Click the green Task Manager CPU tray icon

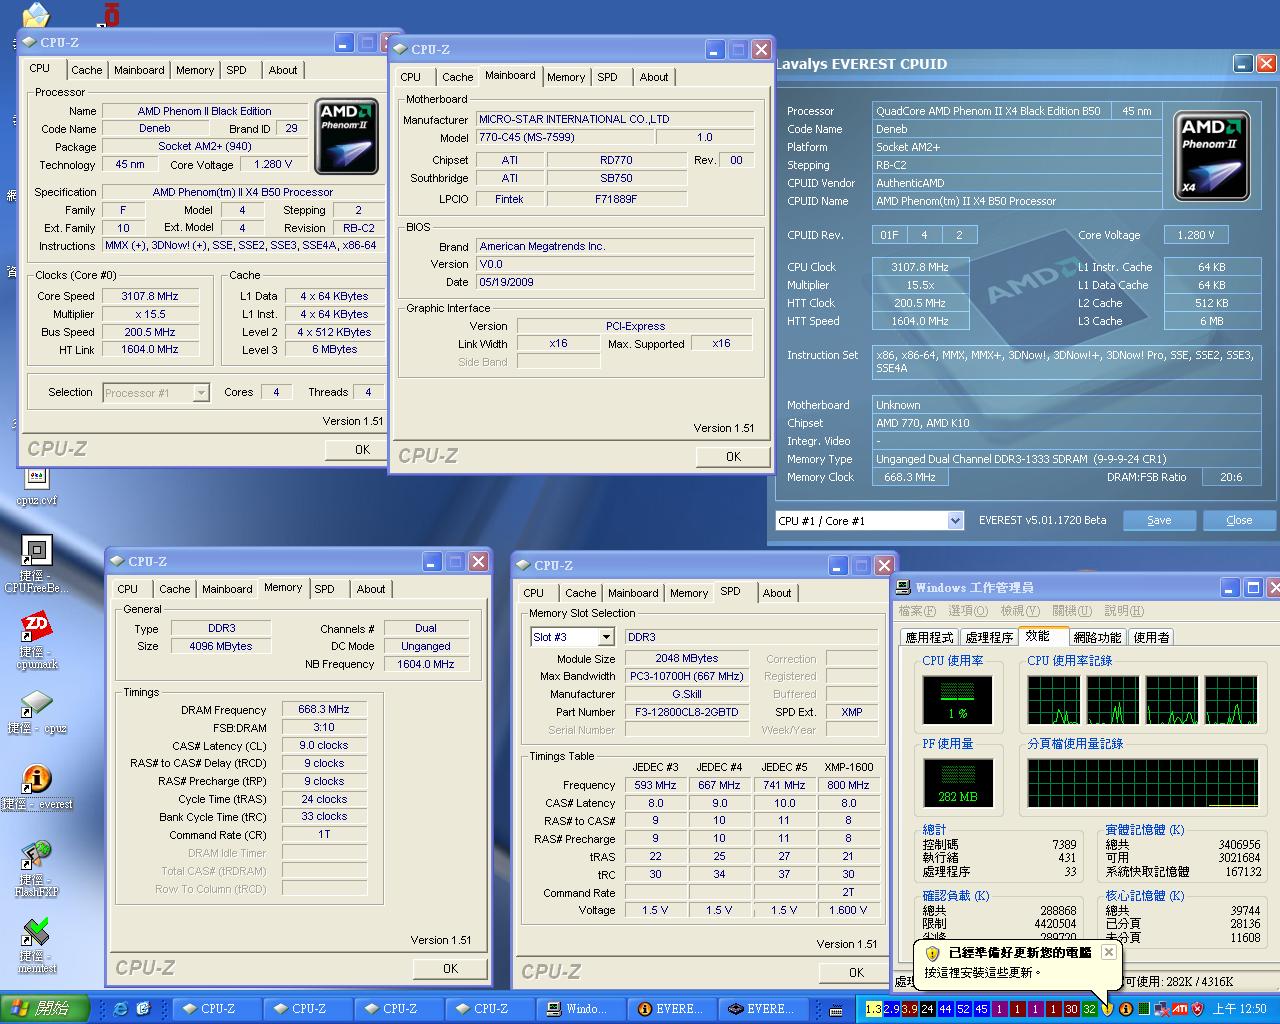pos(1143,1009)
